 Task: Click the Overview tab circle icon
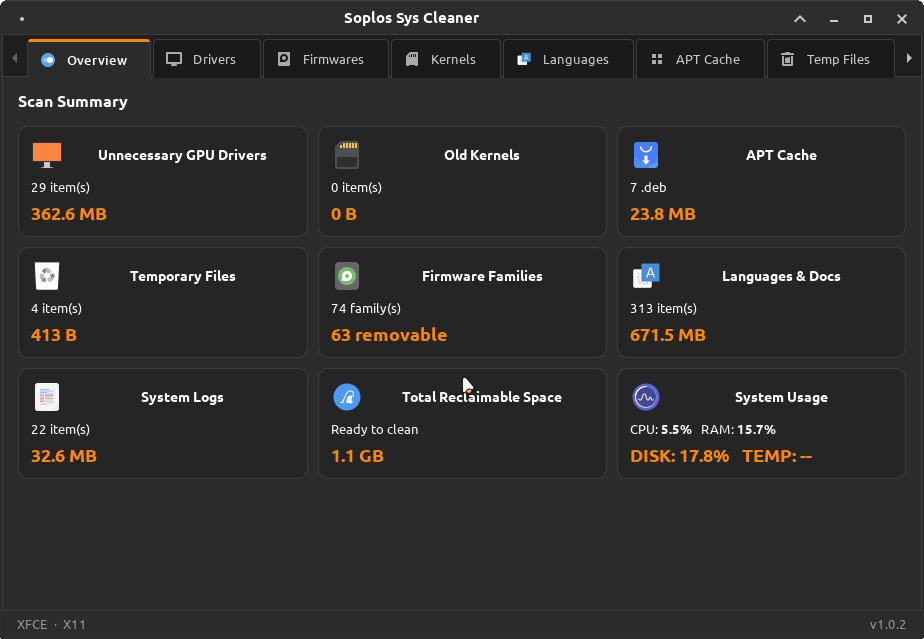[x=48, y=60]
